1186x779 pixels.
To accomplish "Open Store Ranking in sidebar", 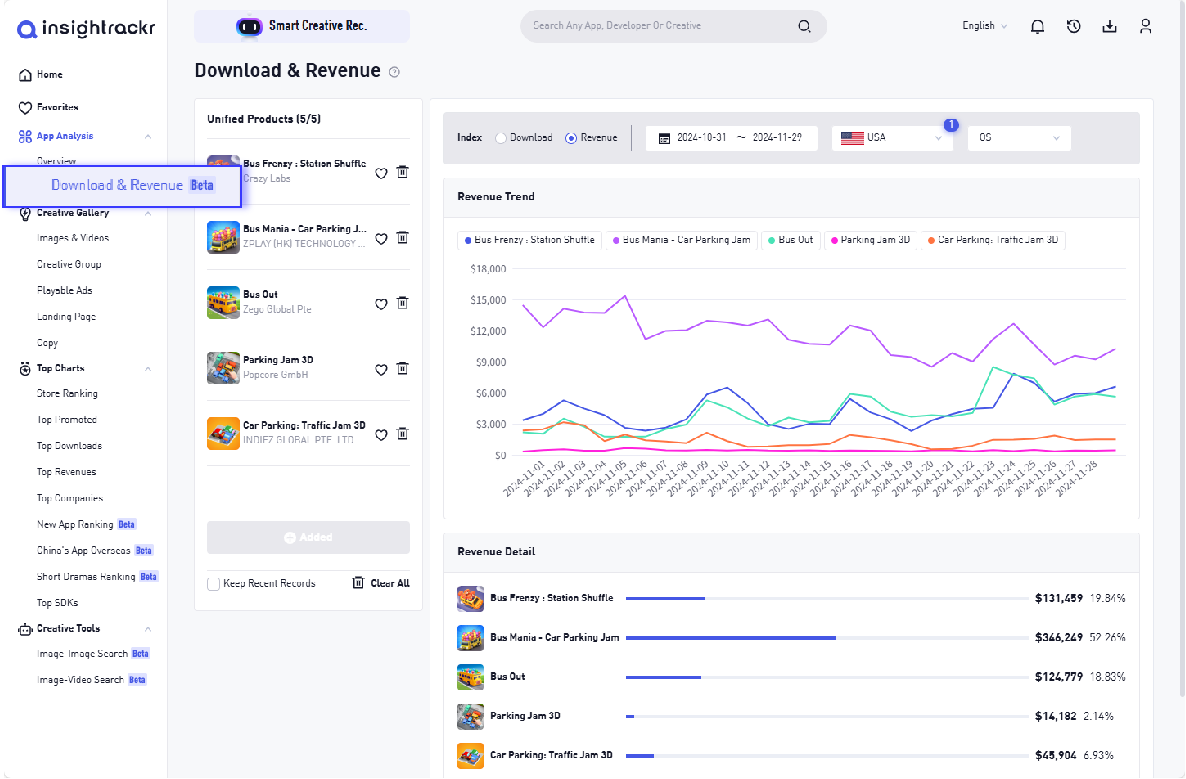I will pos(67,394).
